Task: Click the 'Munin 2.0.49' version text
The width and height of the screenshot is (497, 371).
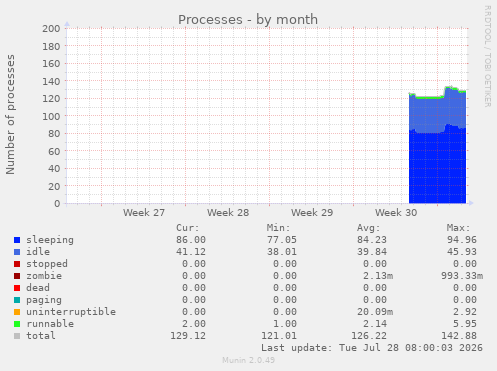Action: tap(248, 360)
